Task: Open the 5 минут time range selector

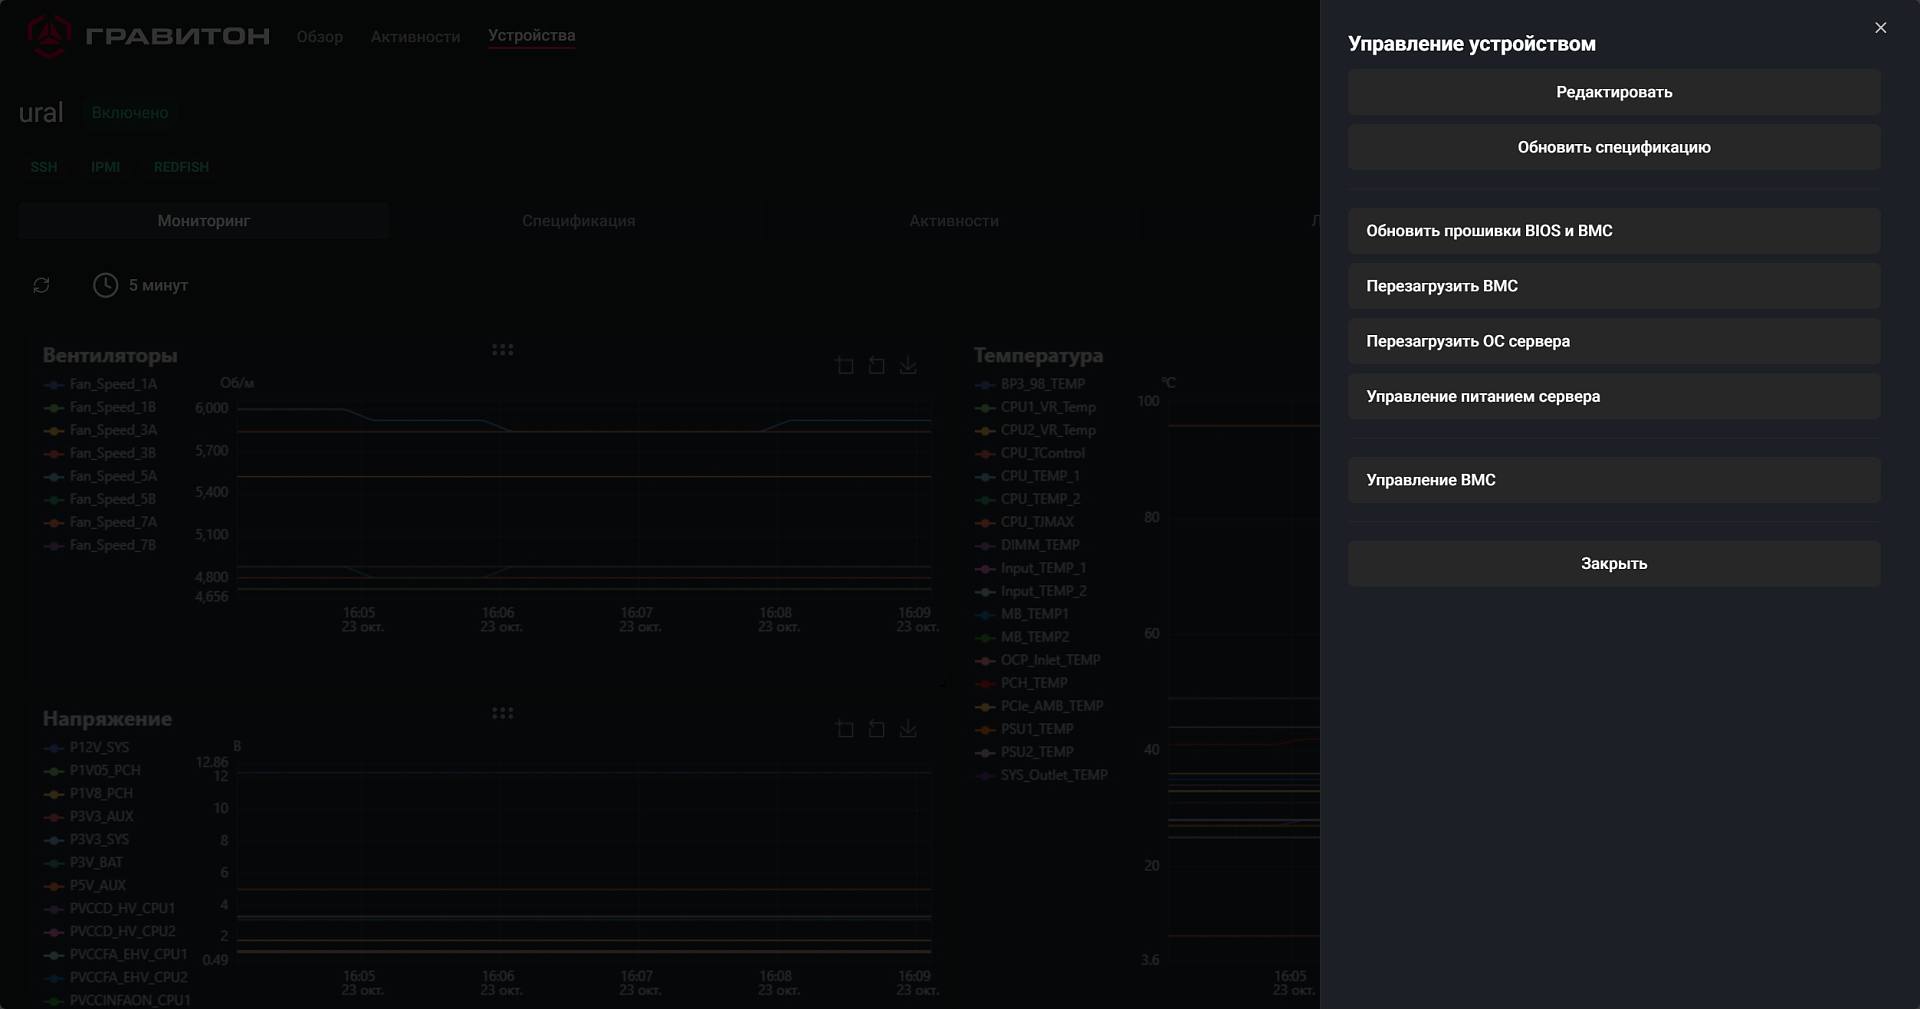Action: point(158,285)
